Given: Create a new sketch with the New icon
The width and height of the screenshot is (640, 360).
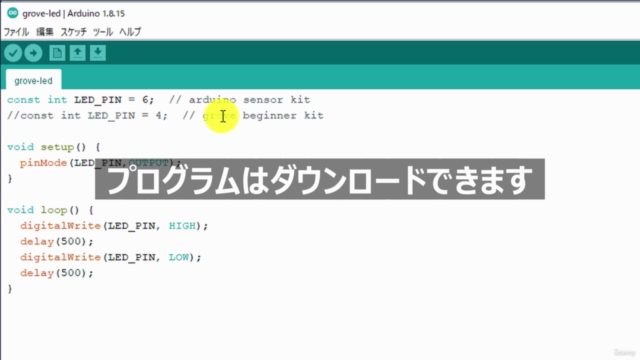Looking at the screenshot, I should point(57,53).
